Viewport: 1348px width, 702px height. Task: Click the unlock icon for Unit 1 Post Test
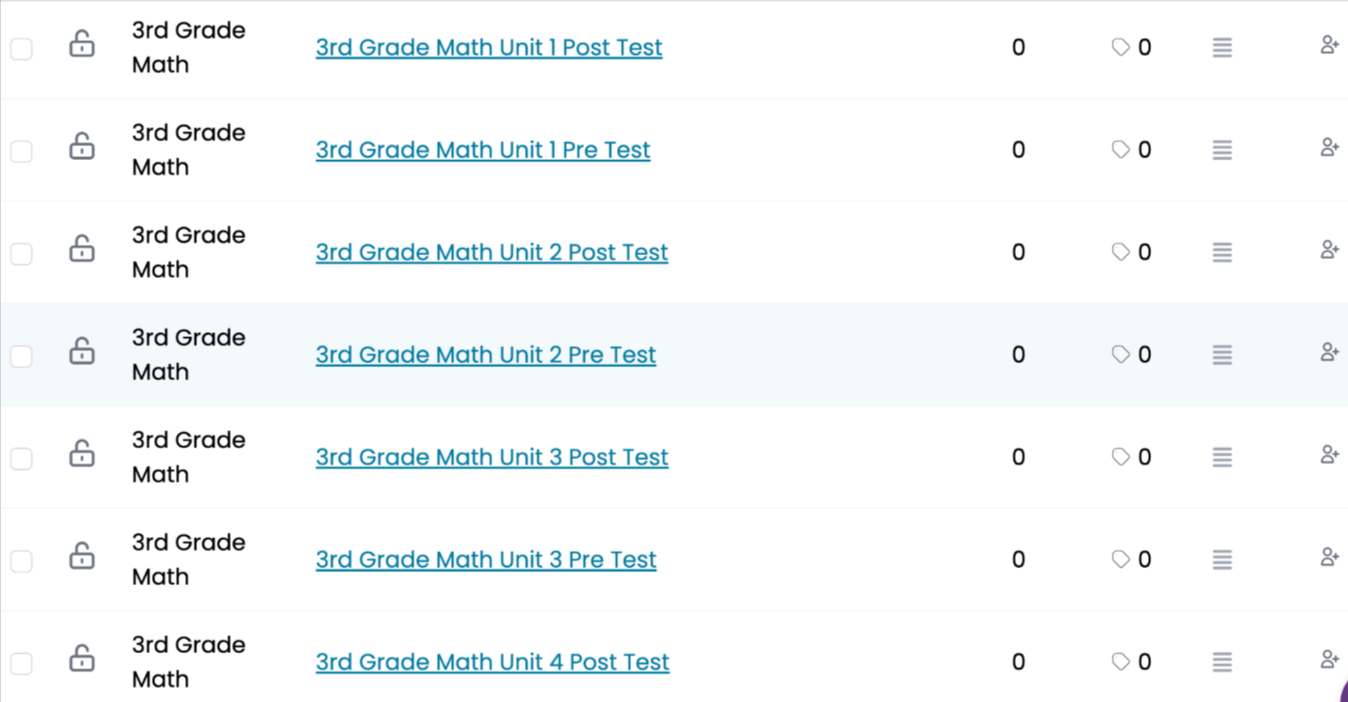[x=82, y=44]
